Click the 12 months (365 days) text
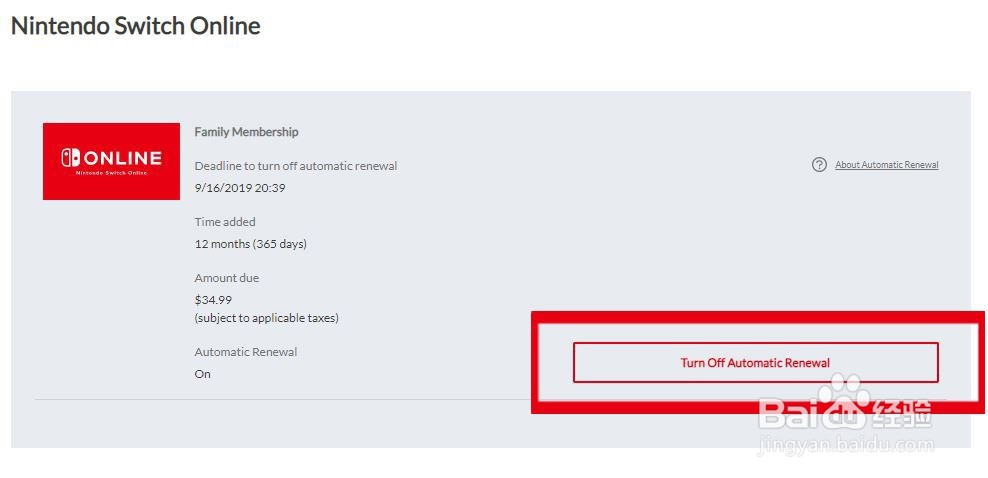 pos(251,244)
